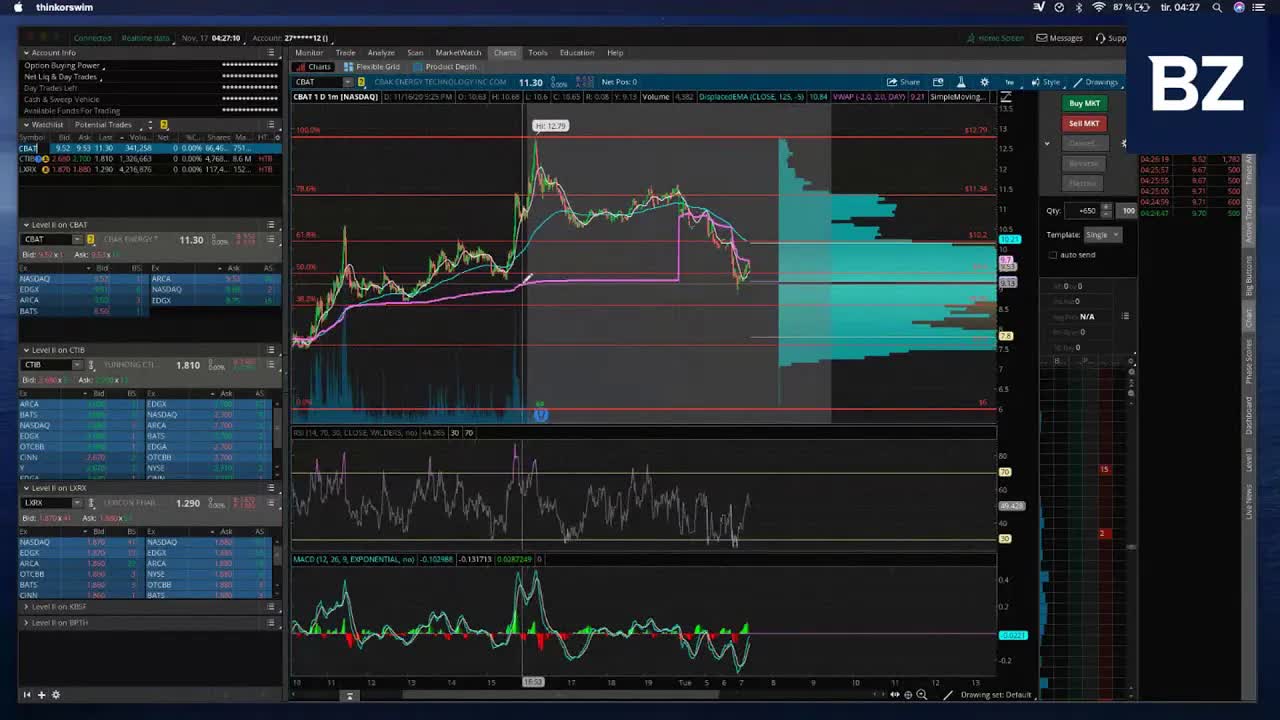Open the Product Depth sub-tab

[445, 67]
